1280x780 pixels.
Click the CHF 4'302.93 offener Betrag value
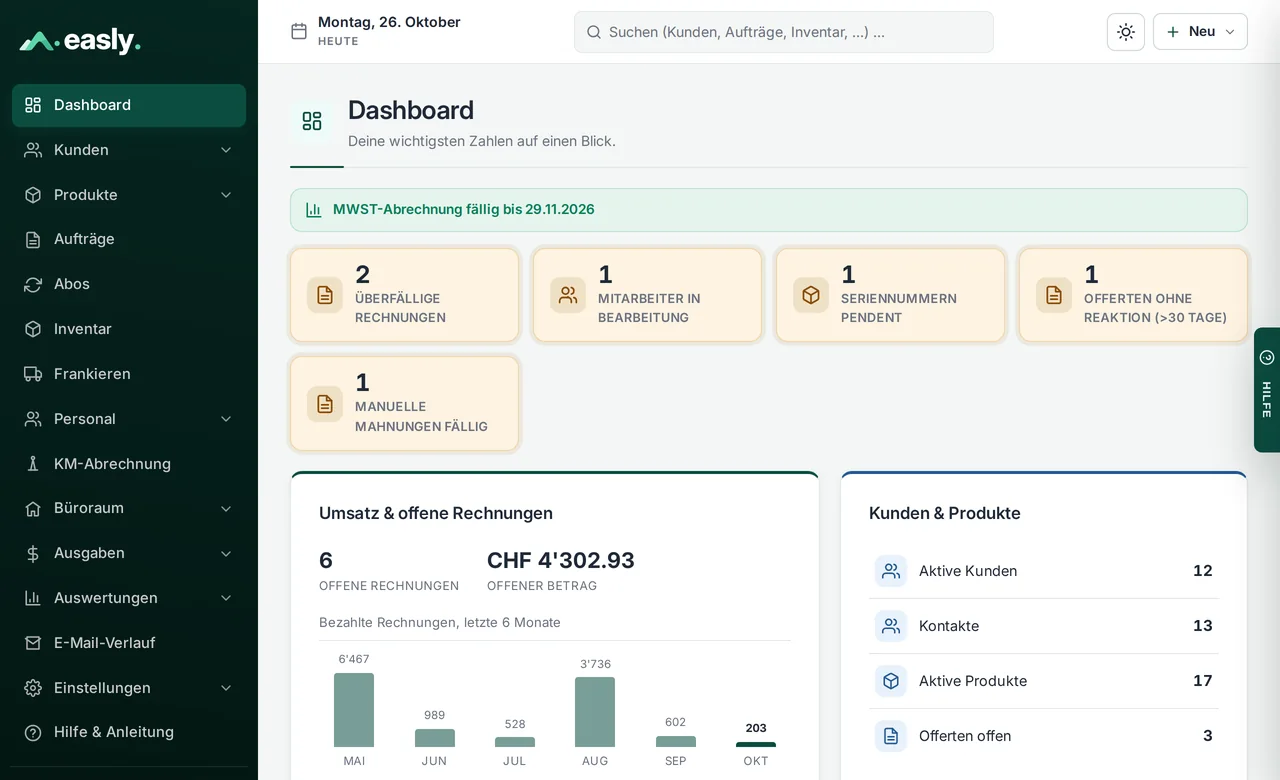coord(561,560)
